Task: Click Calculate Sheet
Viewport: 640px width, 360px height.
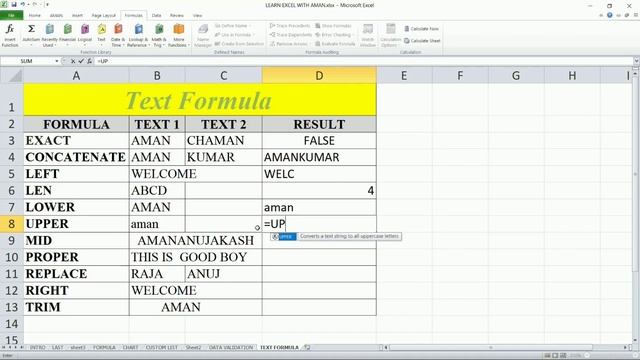Action: click(x=422, y=41)
